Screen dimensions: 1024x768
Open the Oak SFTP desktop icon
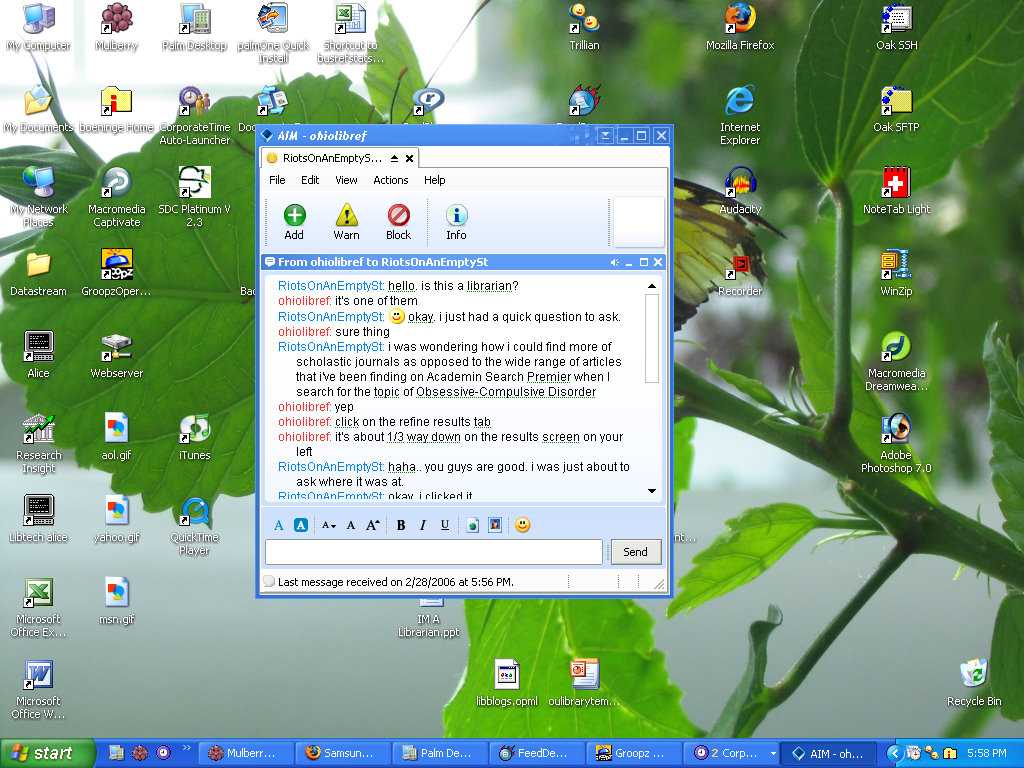[896, 109]
